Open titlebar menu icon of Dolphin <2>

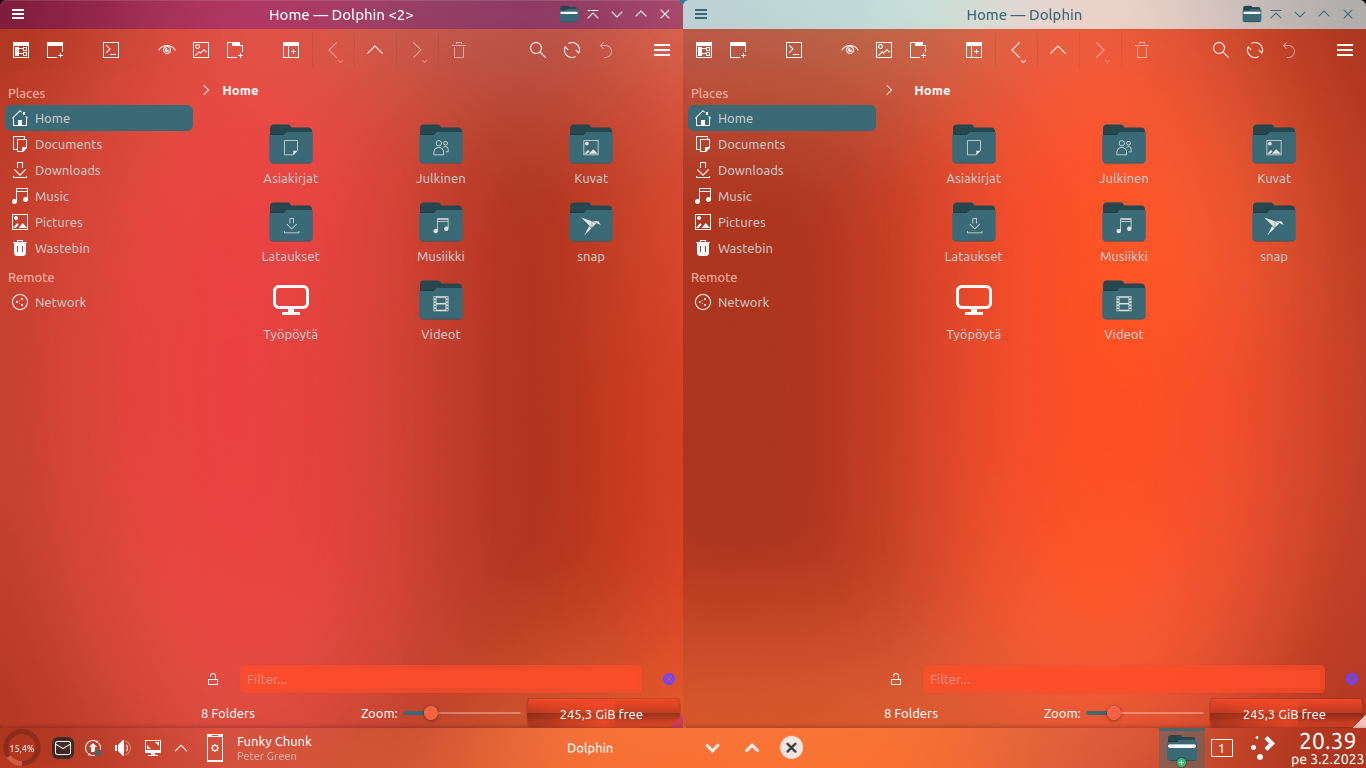pyautogui.click(x=18, y=14)
